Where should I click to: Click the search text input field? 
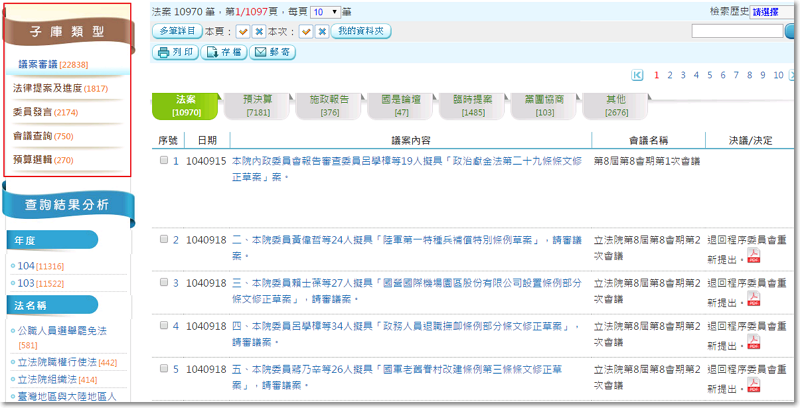coord(737,32)
